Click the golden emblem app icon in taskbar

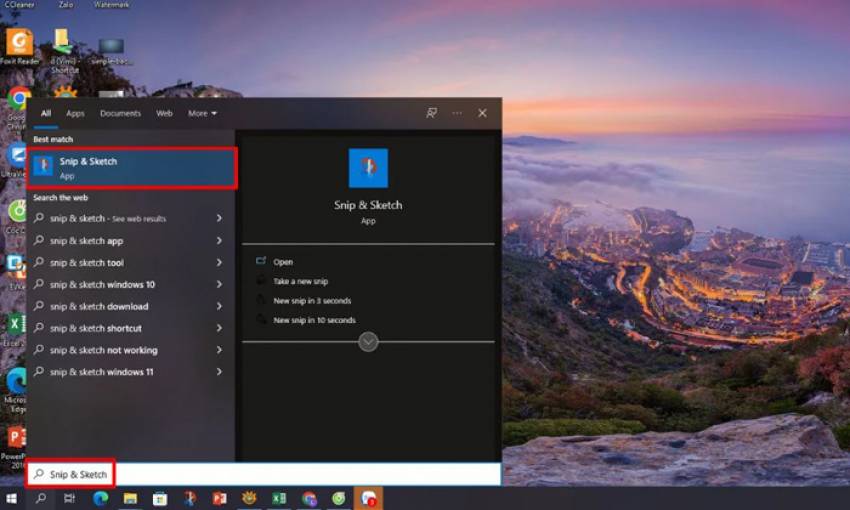[249, 498]
